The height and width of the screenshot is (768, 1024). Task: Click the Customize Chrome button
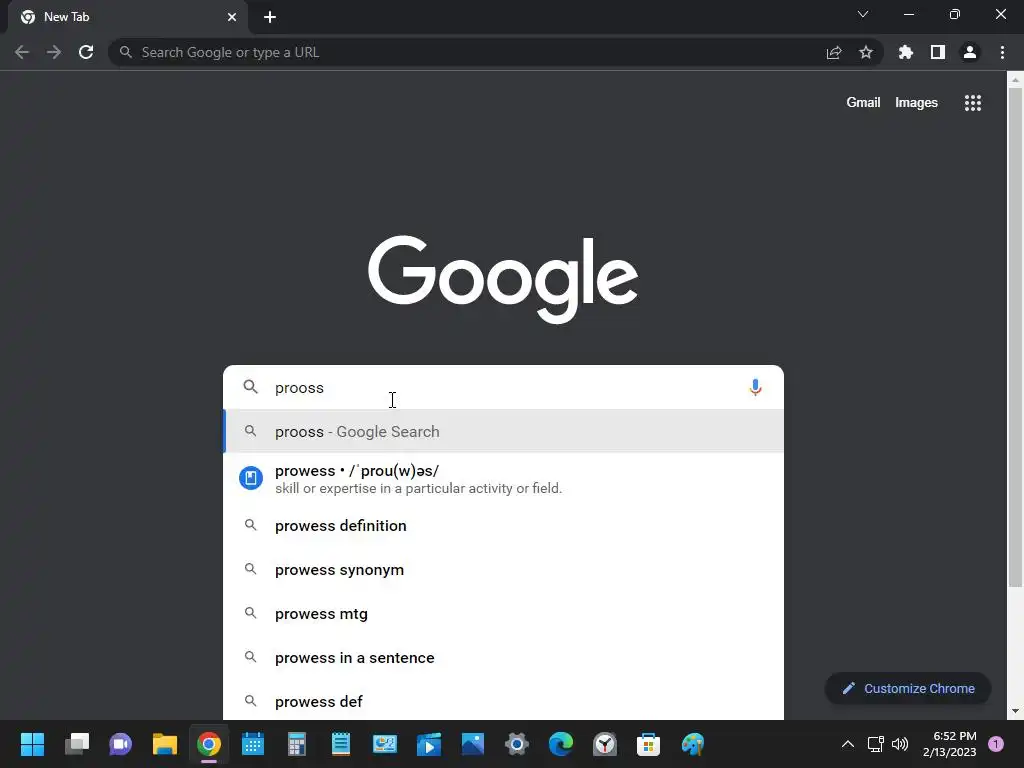[x=908, y=688]
